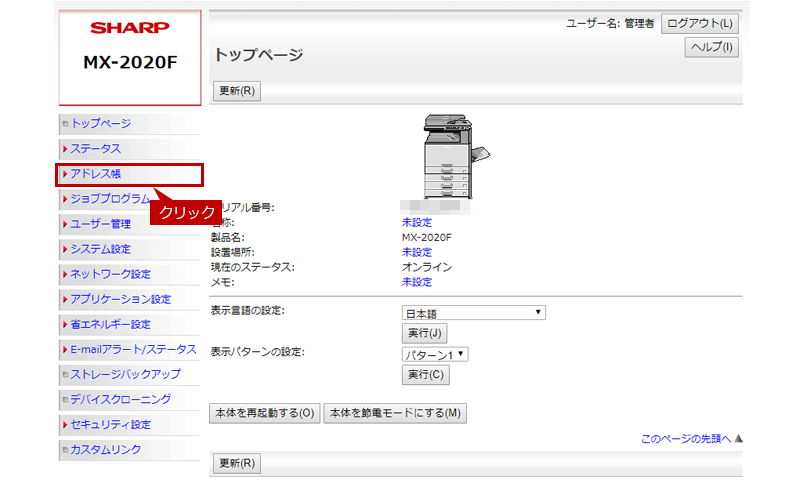The width and height of the screenshot is (804, 486).
Task: Open the 表示言語 日本語 dropdown
Action: (x=473, y=313)
